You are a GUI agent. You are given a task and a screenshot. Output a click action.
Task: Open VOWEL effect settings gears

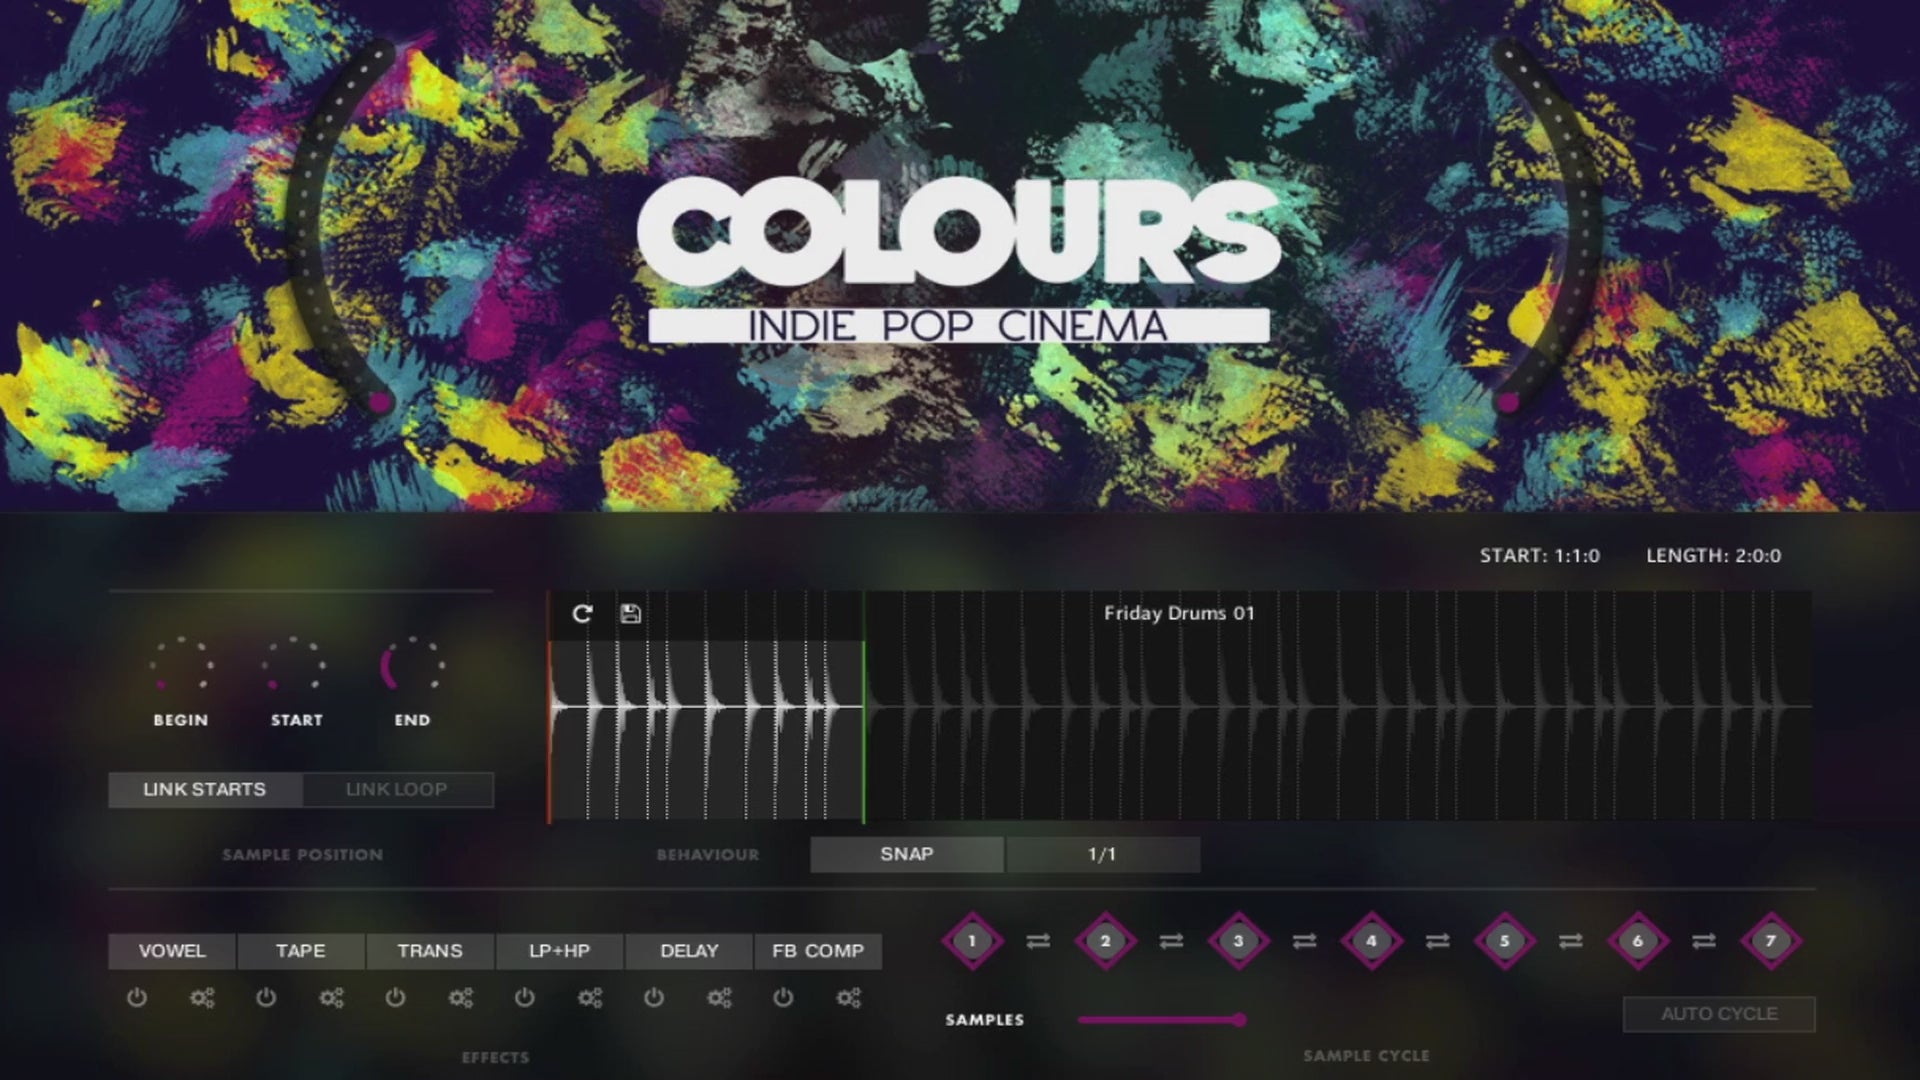click(x=202, y=997)
